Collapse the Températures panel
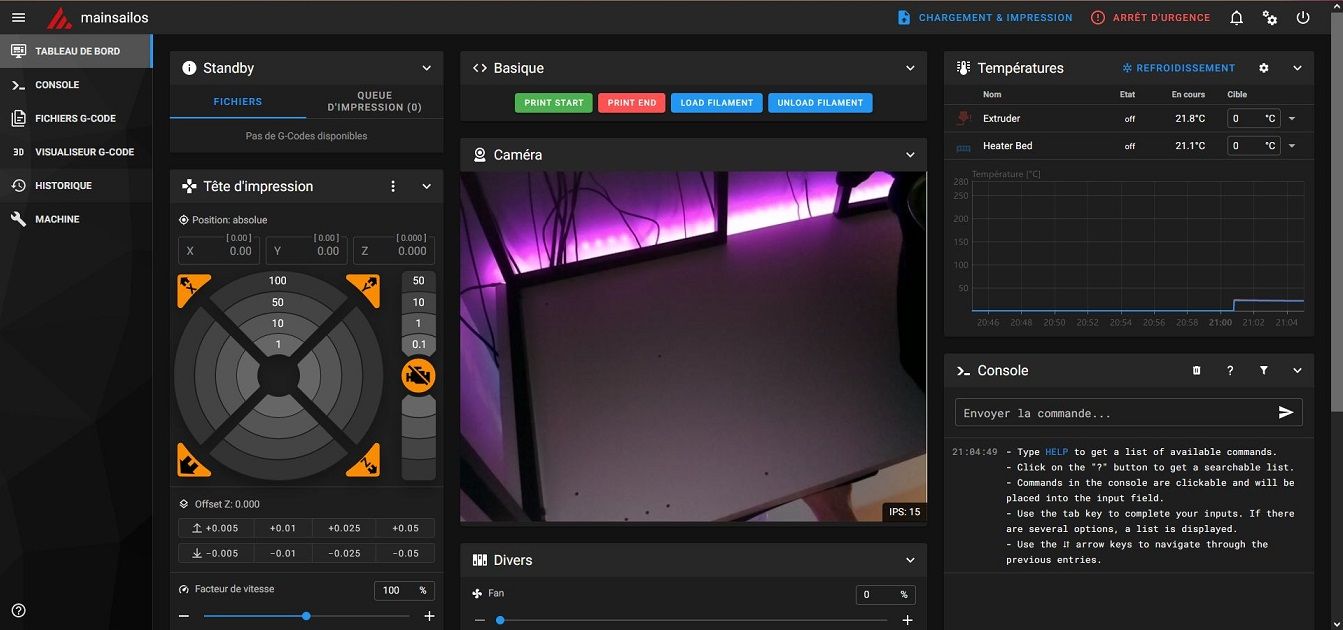This screenshot has height=630, width=1343. (1297, 68)
